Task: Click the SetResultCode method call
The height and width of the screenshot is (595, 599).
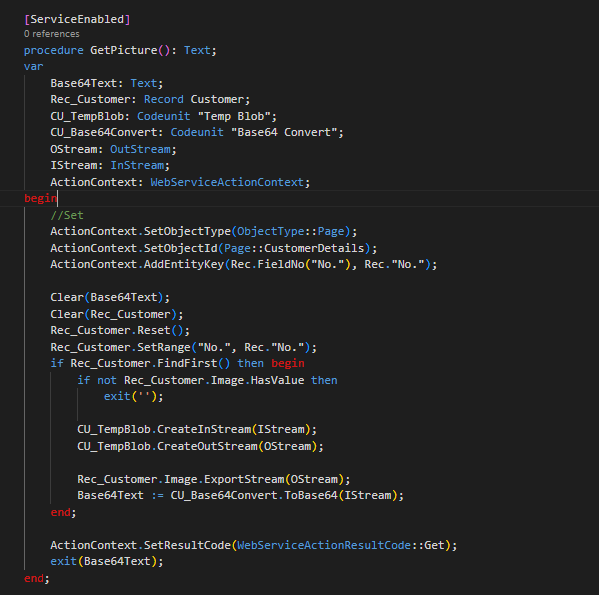Action: point(187,545)
